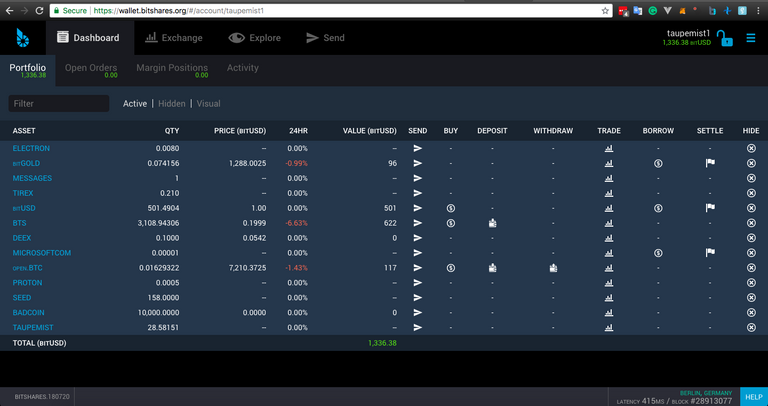The height and width of the screenshot is (406, 768).
Task: Hide the ELECTRON asset
Action: [751, 148]
